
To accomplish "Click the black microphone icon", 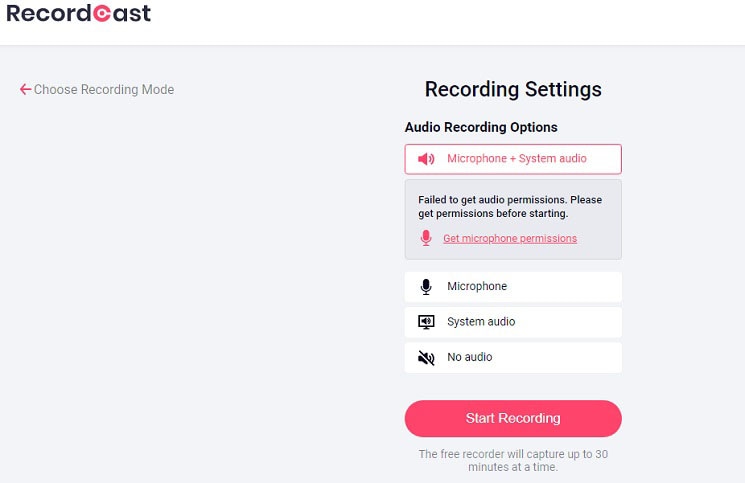I will click(426, 287).
